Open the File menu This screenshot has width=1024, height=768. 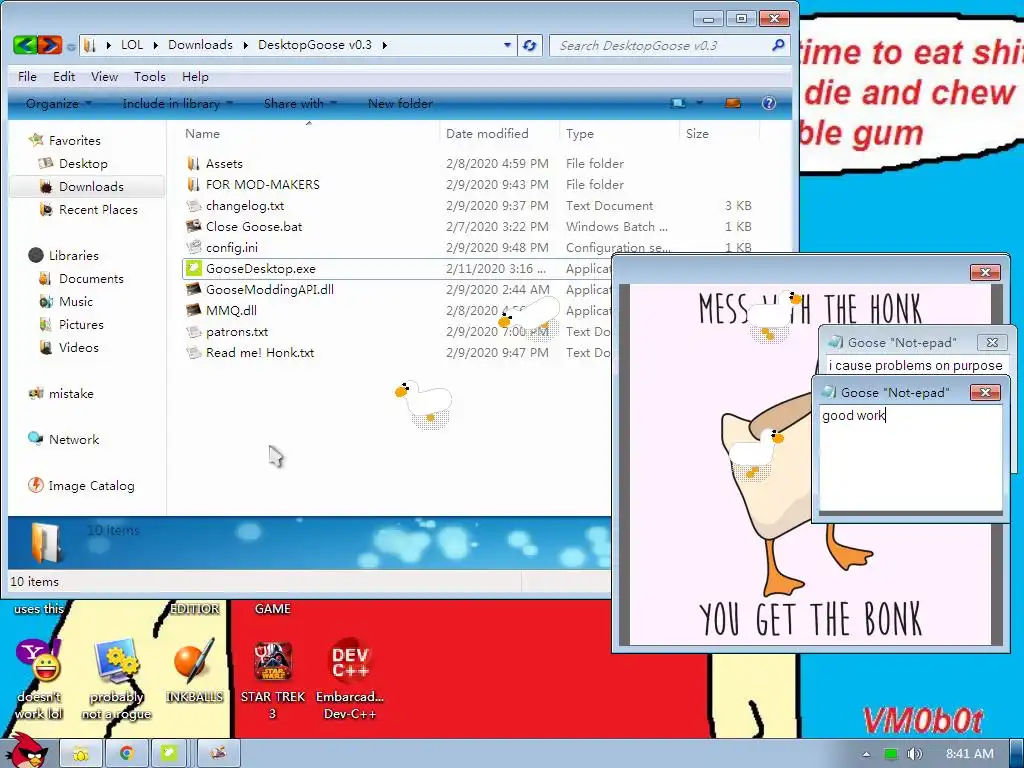pos(27,76)
